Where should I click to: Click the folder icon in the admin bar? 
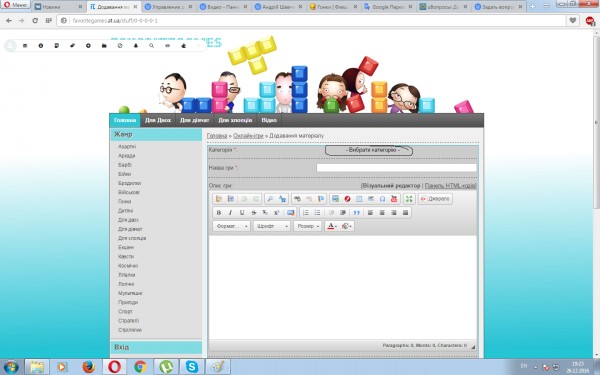tap(104, 46)
